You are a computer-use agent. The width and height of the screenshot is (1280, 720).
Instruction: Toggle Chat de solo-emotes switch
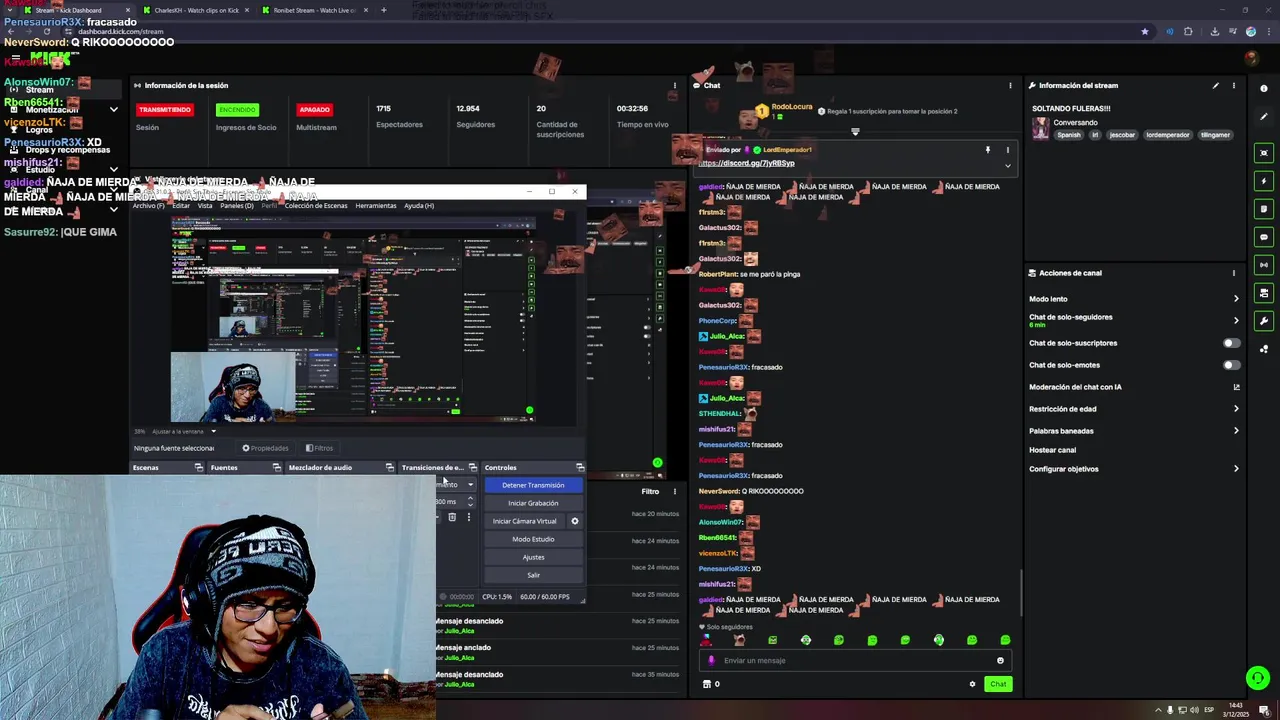coord(1232,365)
